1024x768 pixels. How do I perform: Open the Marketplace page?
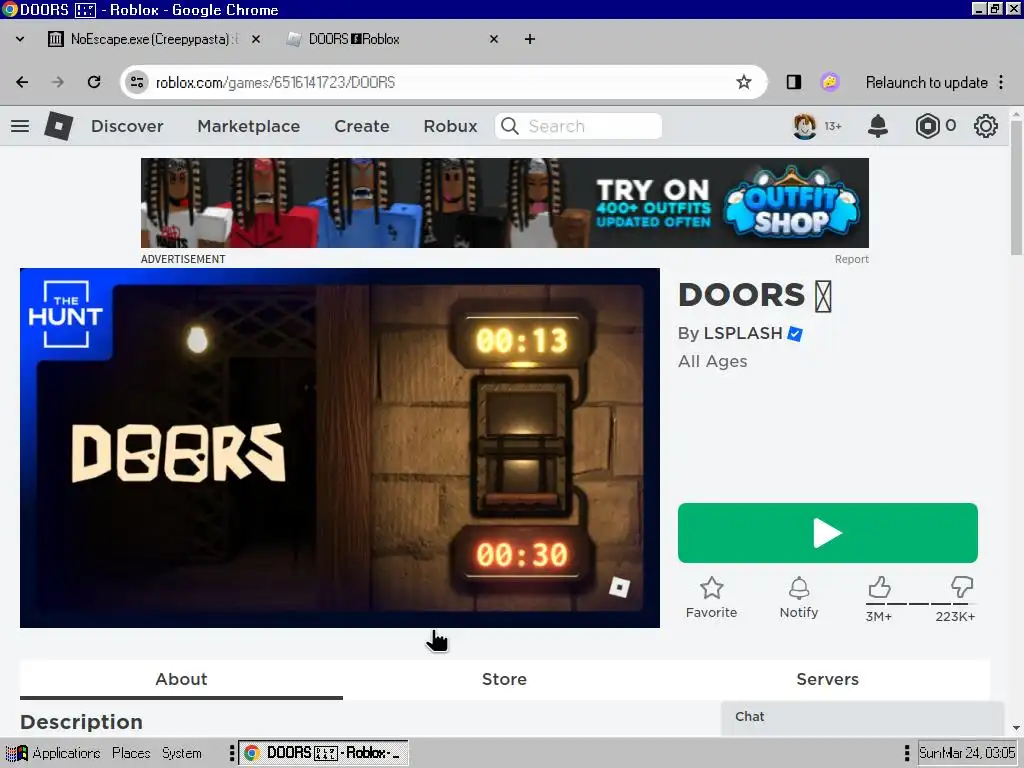click(x=249, y=126)
